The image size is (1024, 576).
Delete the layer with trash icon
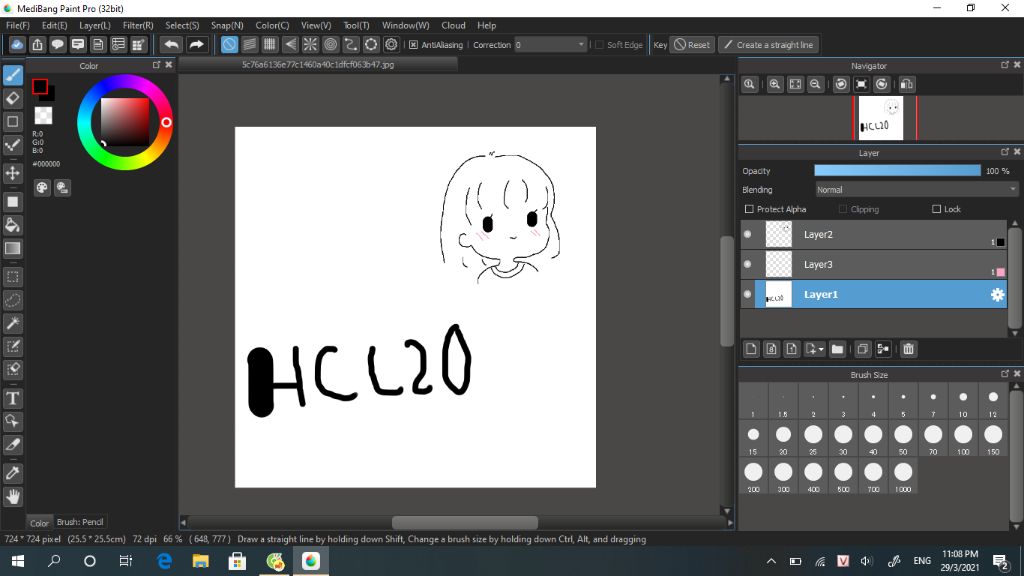(908, 349)
